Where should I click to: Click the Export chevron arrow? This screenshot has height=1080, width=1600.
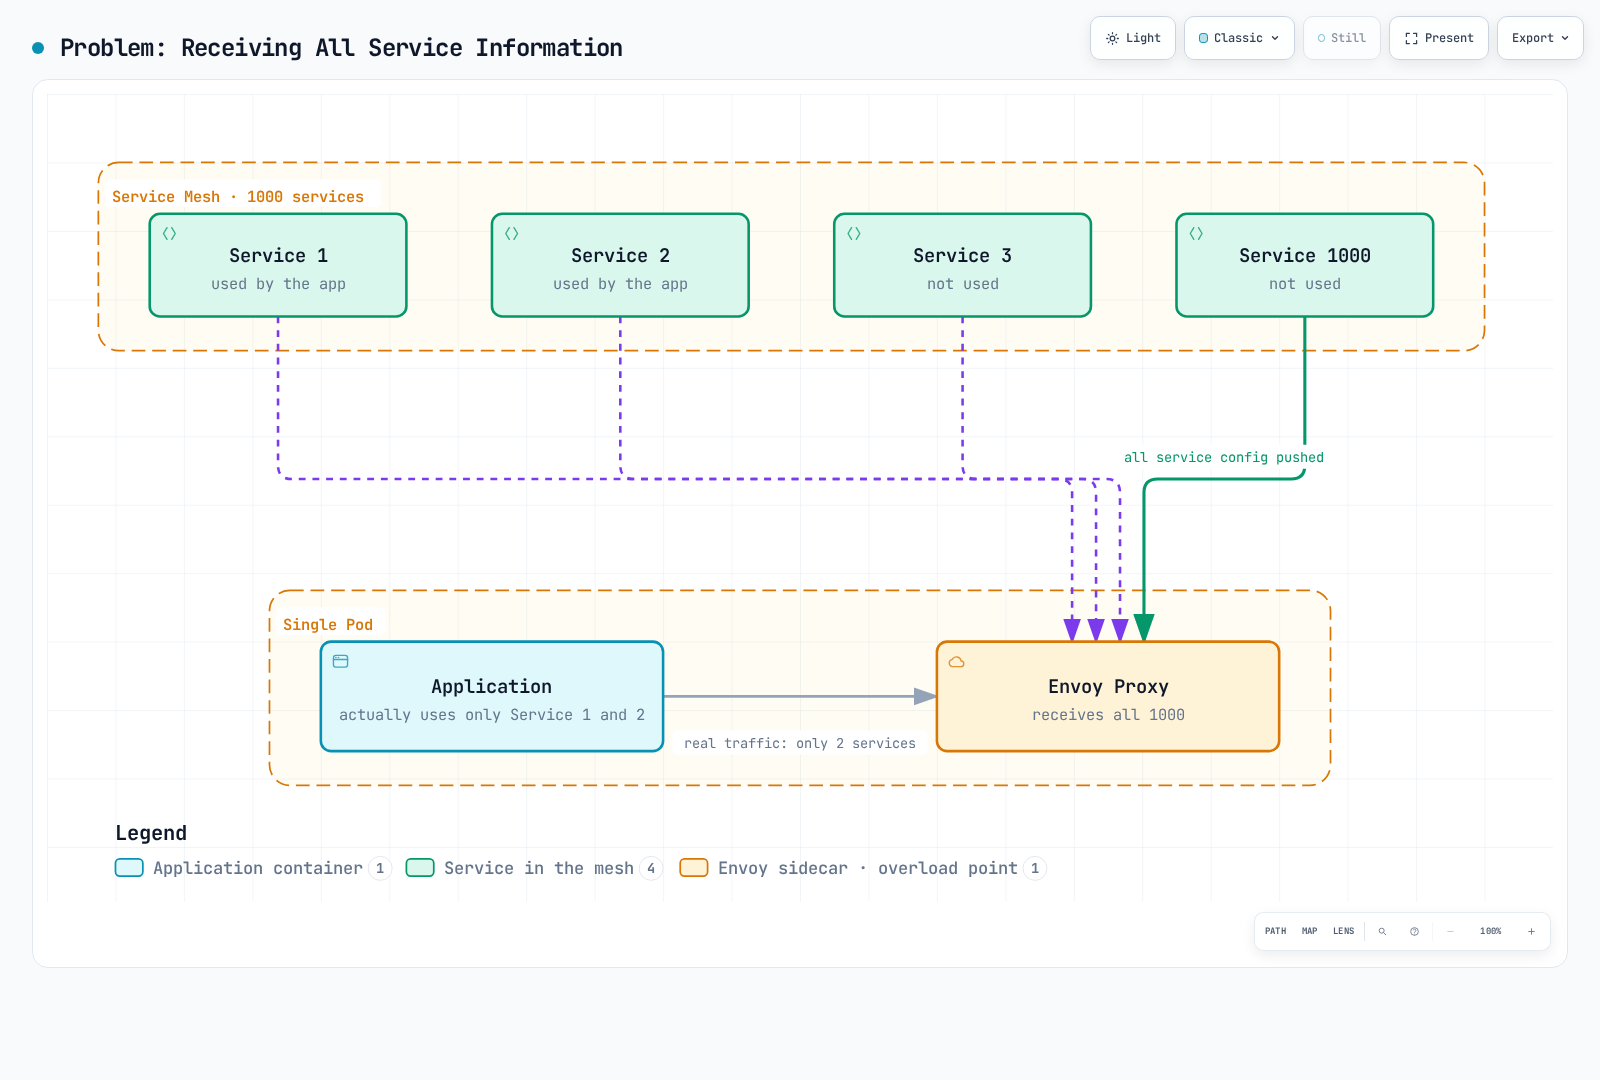1565,38
